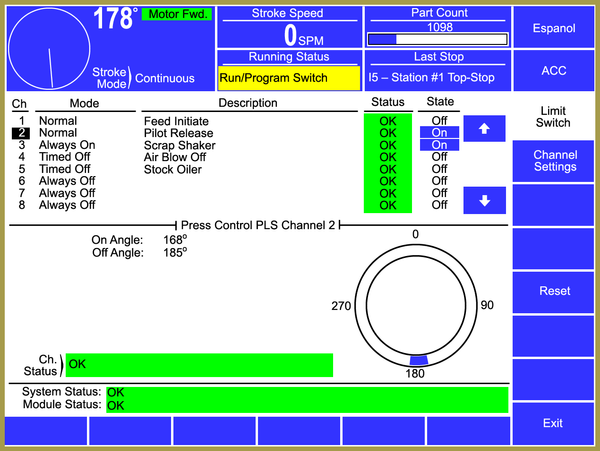Image resolution: width=600 pixels, height=451 pixels.
Task: Select the Stock Oiler channel row
Action: coord(173,169)
